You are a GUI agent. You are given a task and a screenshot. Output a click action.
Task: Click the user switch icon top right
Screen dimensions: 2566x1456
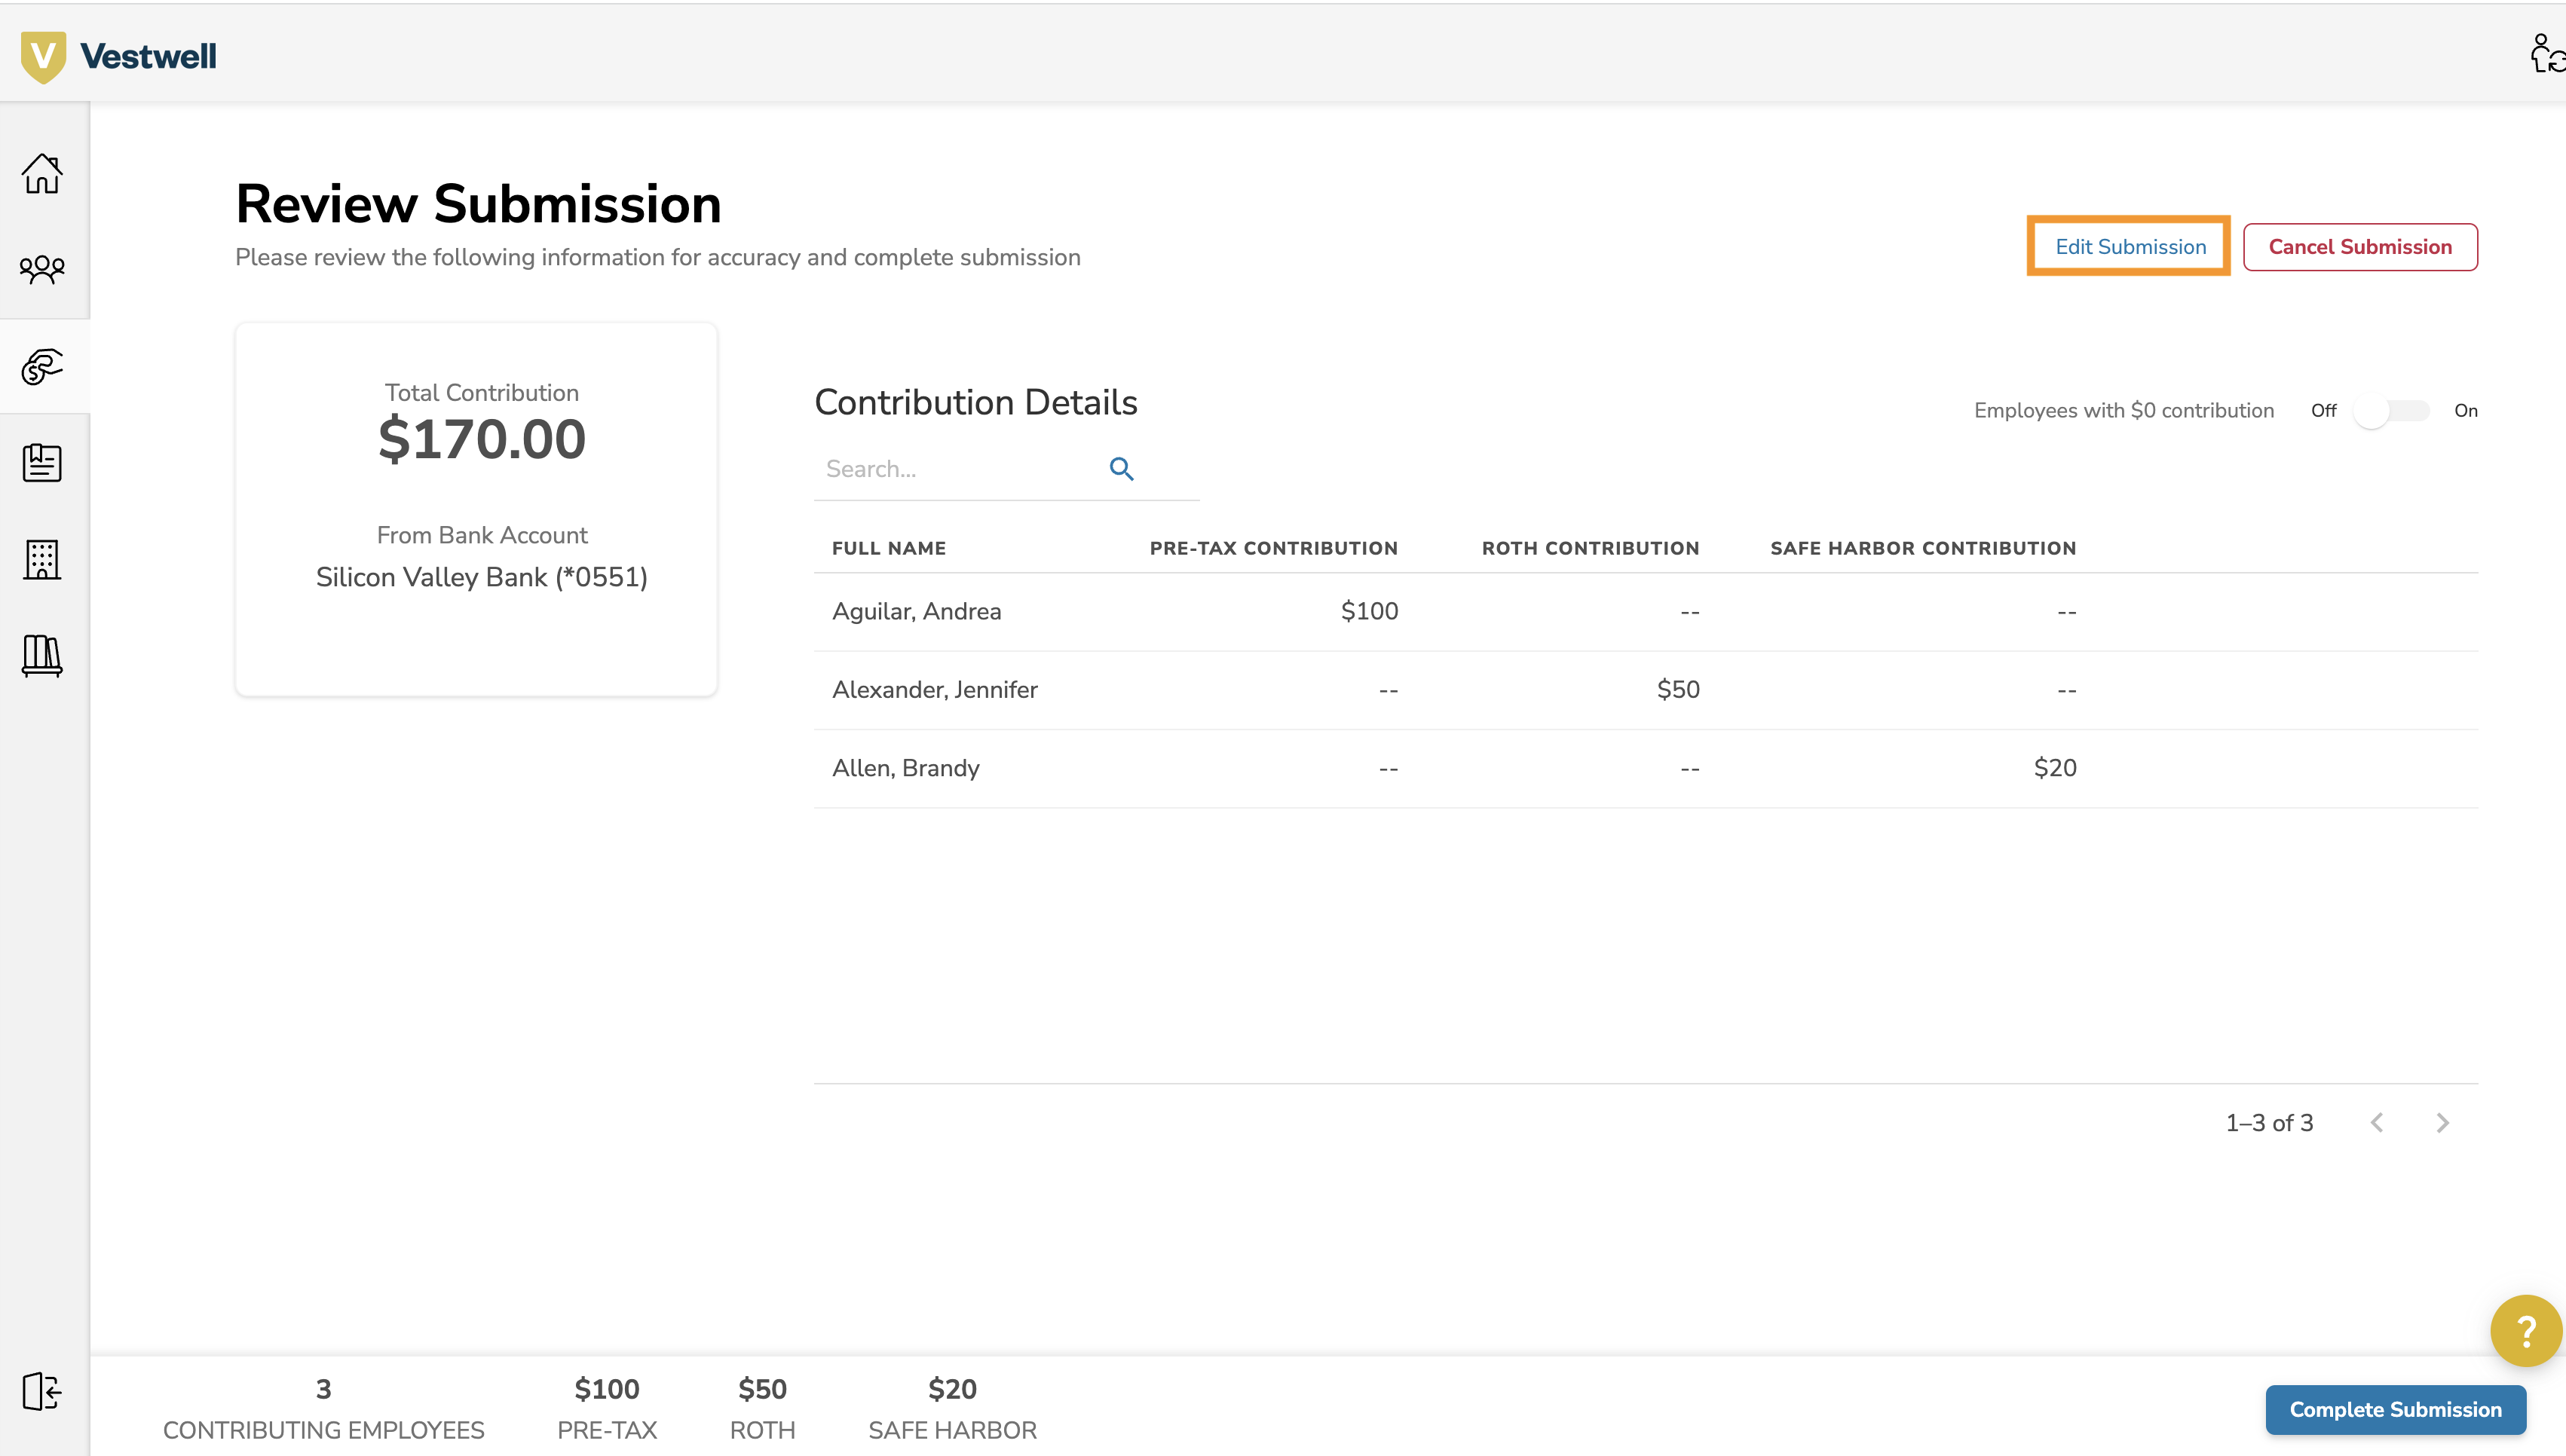point(2546,54)
